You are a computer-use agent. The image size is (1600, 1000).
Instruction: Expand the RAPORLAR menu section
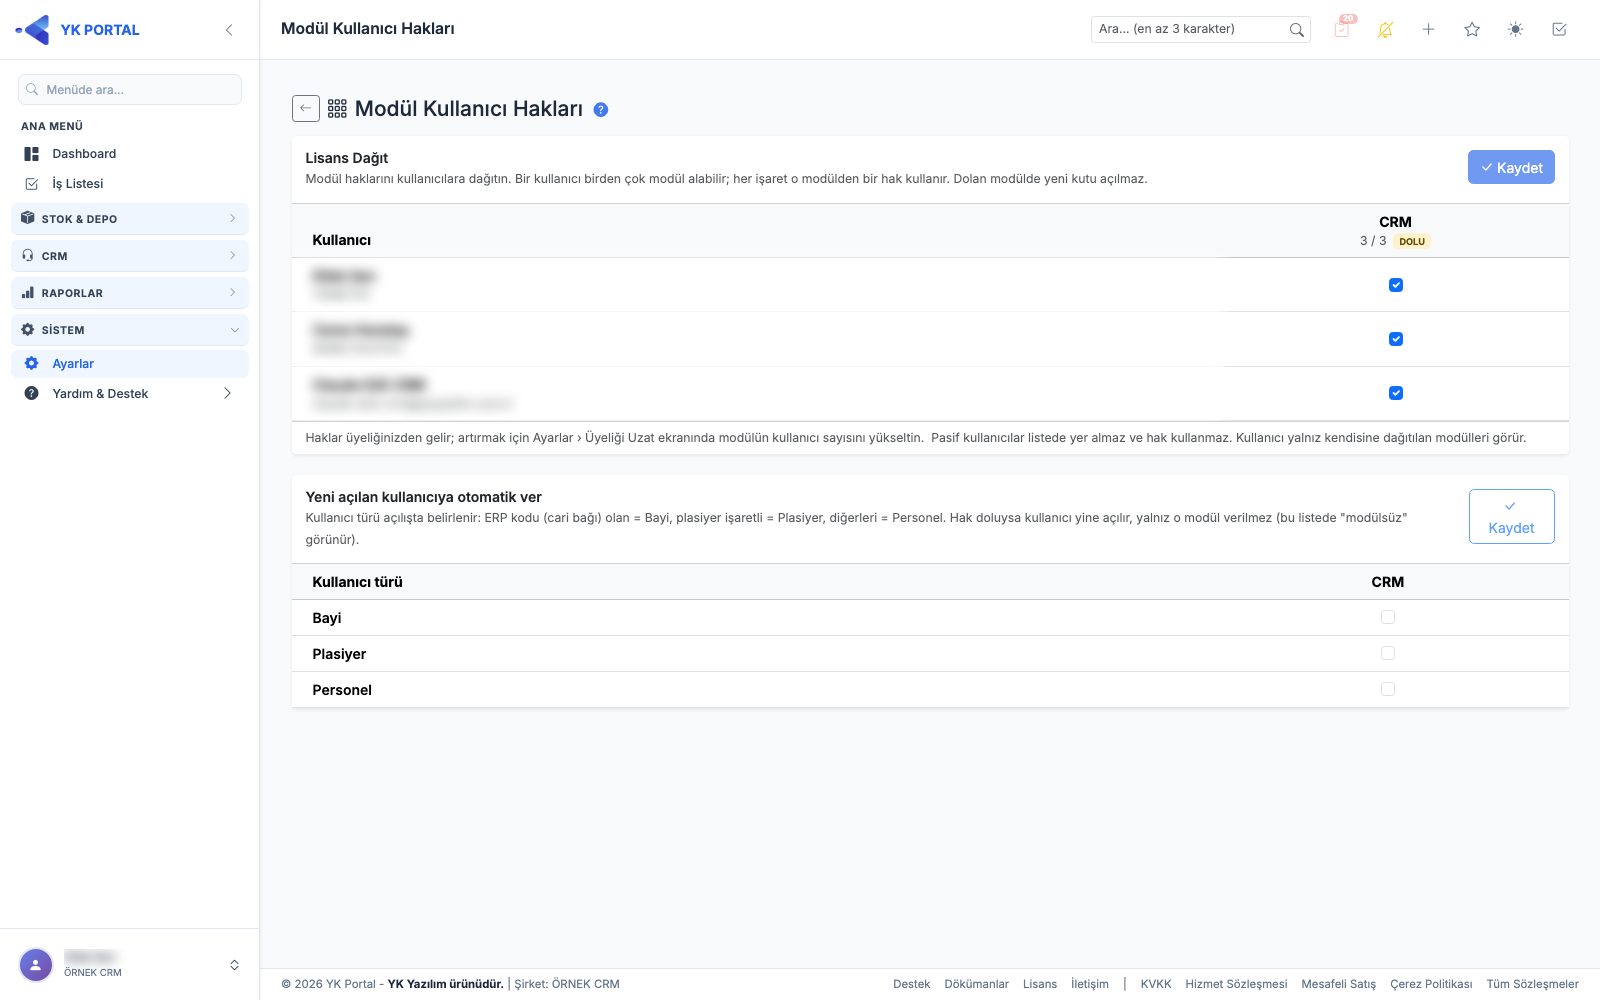[130, 293]
